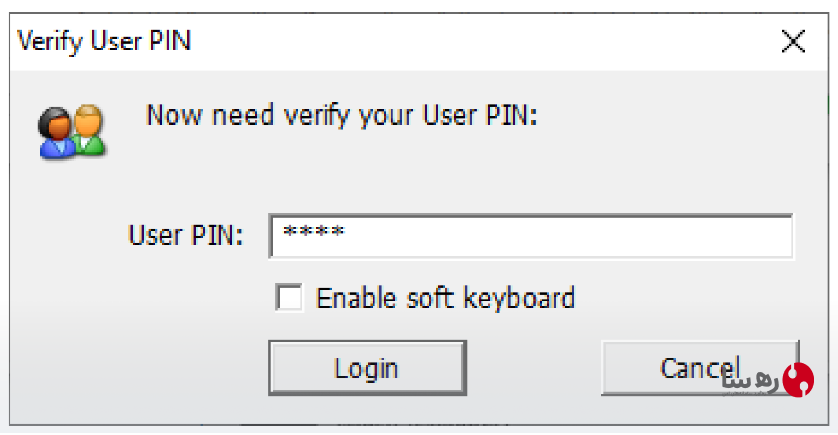Viewport: 838px width, 435px height.
Task: Select the dark-haired user figure in the icon
Action: [55, 134]
